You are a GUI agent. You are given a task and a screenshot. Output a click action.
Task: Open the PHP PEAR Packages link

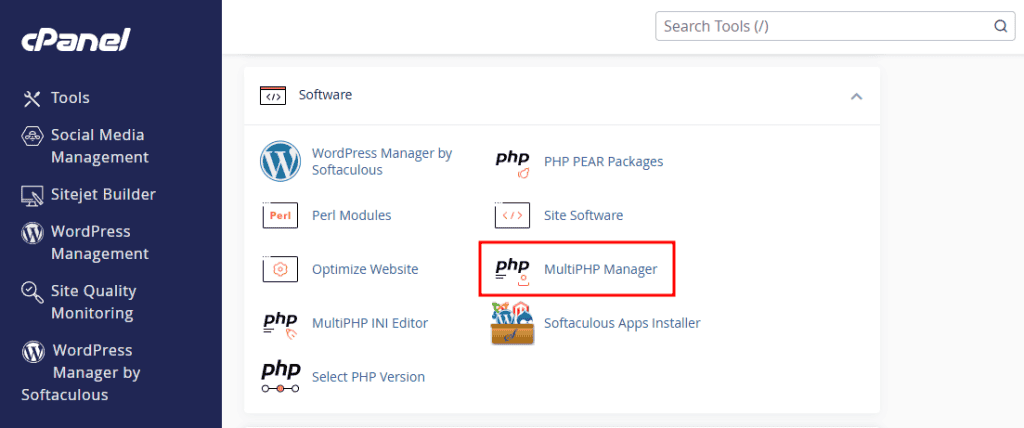tap(603, 161)
